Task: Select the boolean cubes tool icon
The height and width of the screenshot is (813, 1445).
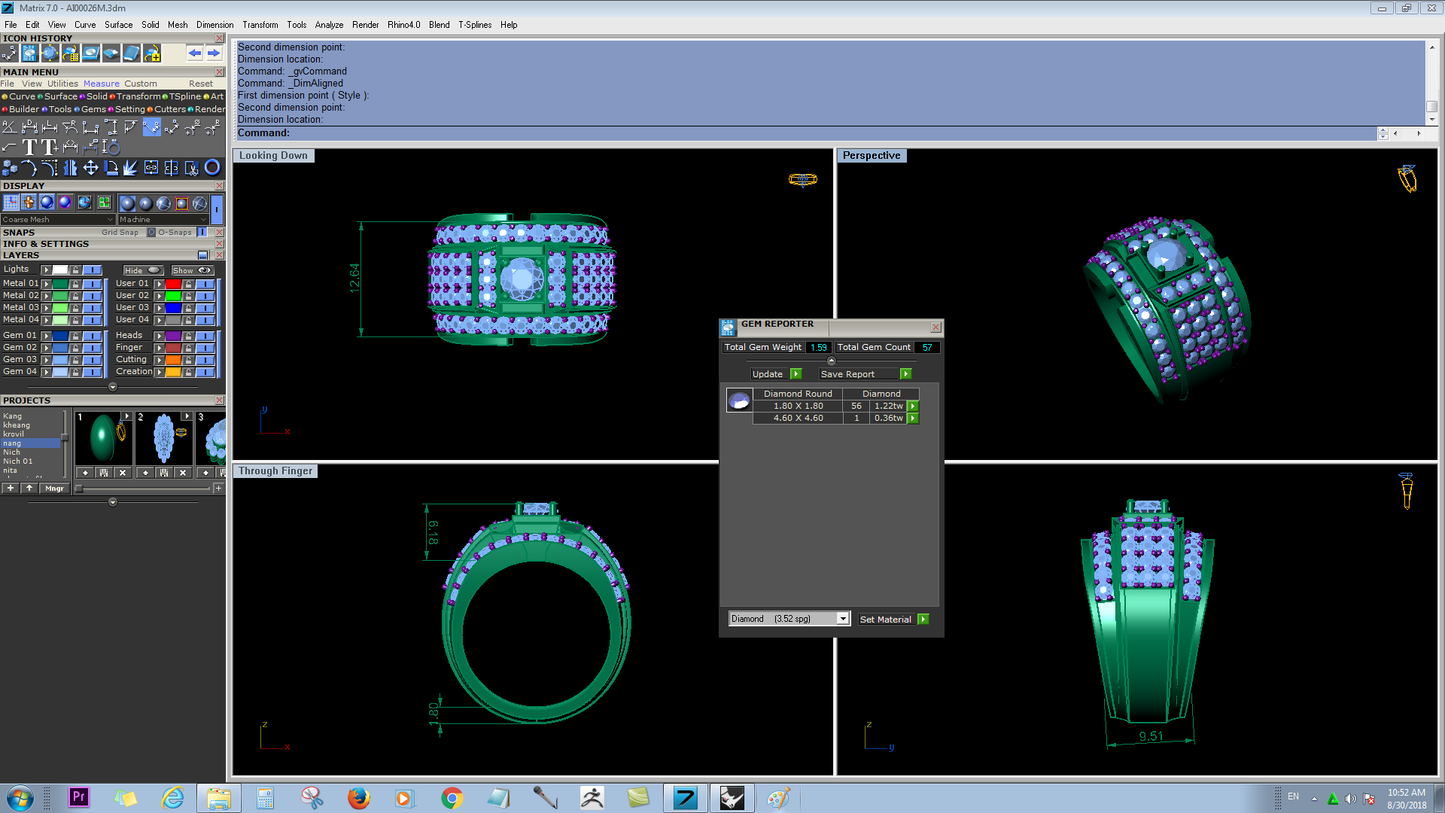Action: tap(10, 168)
